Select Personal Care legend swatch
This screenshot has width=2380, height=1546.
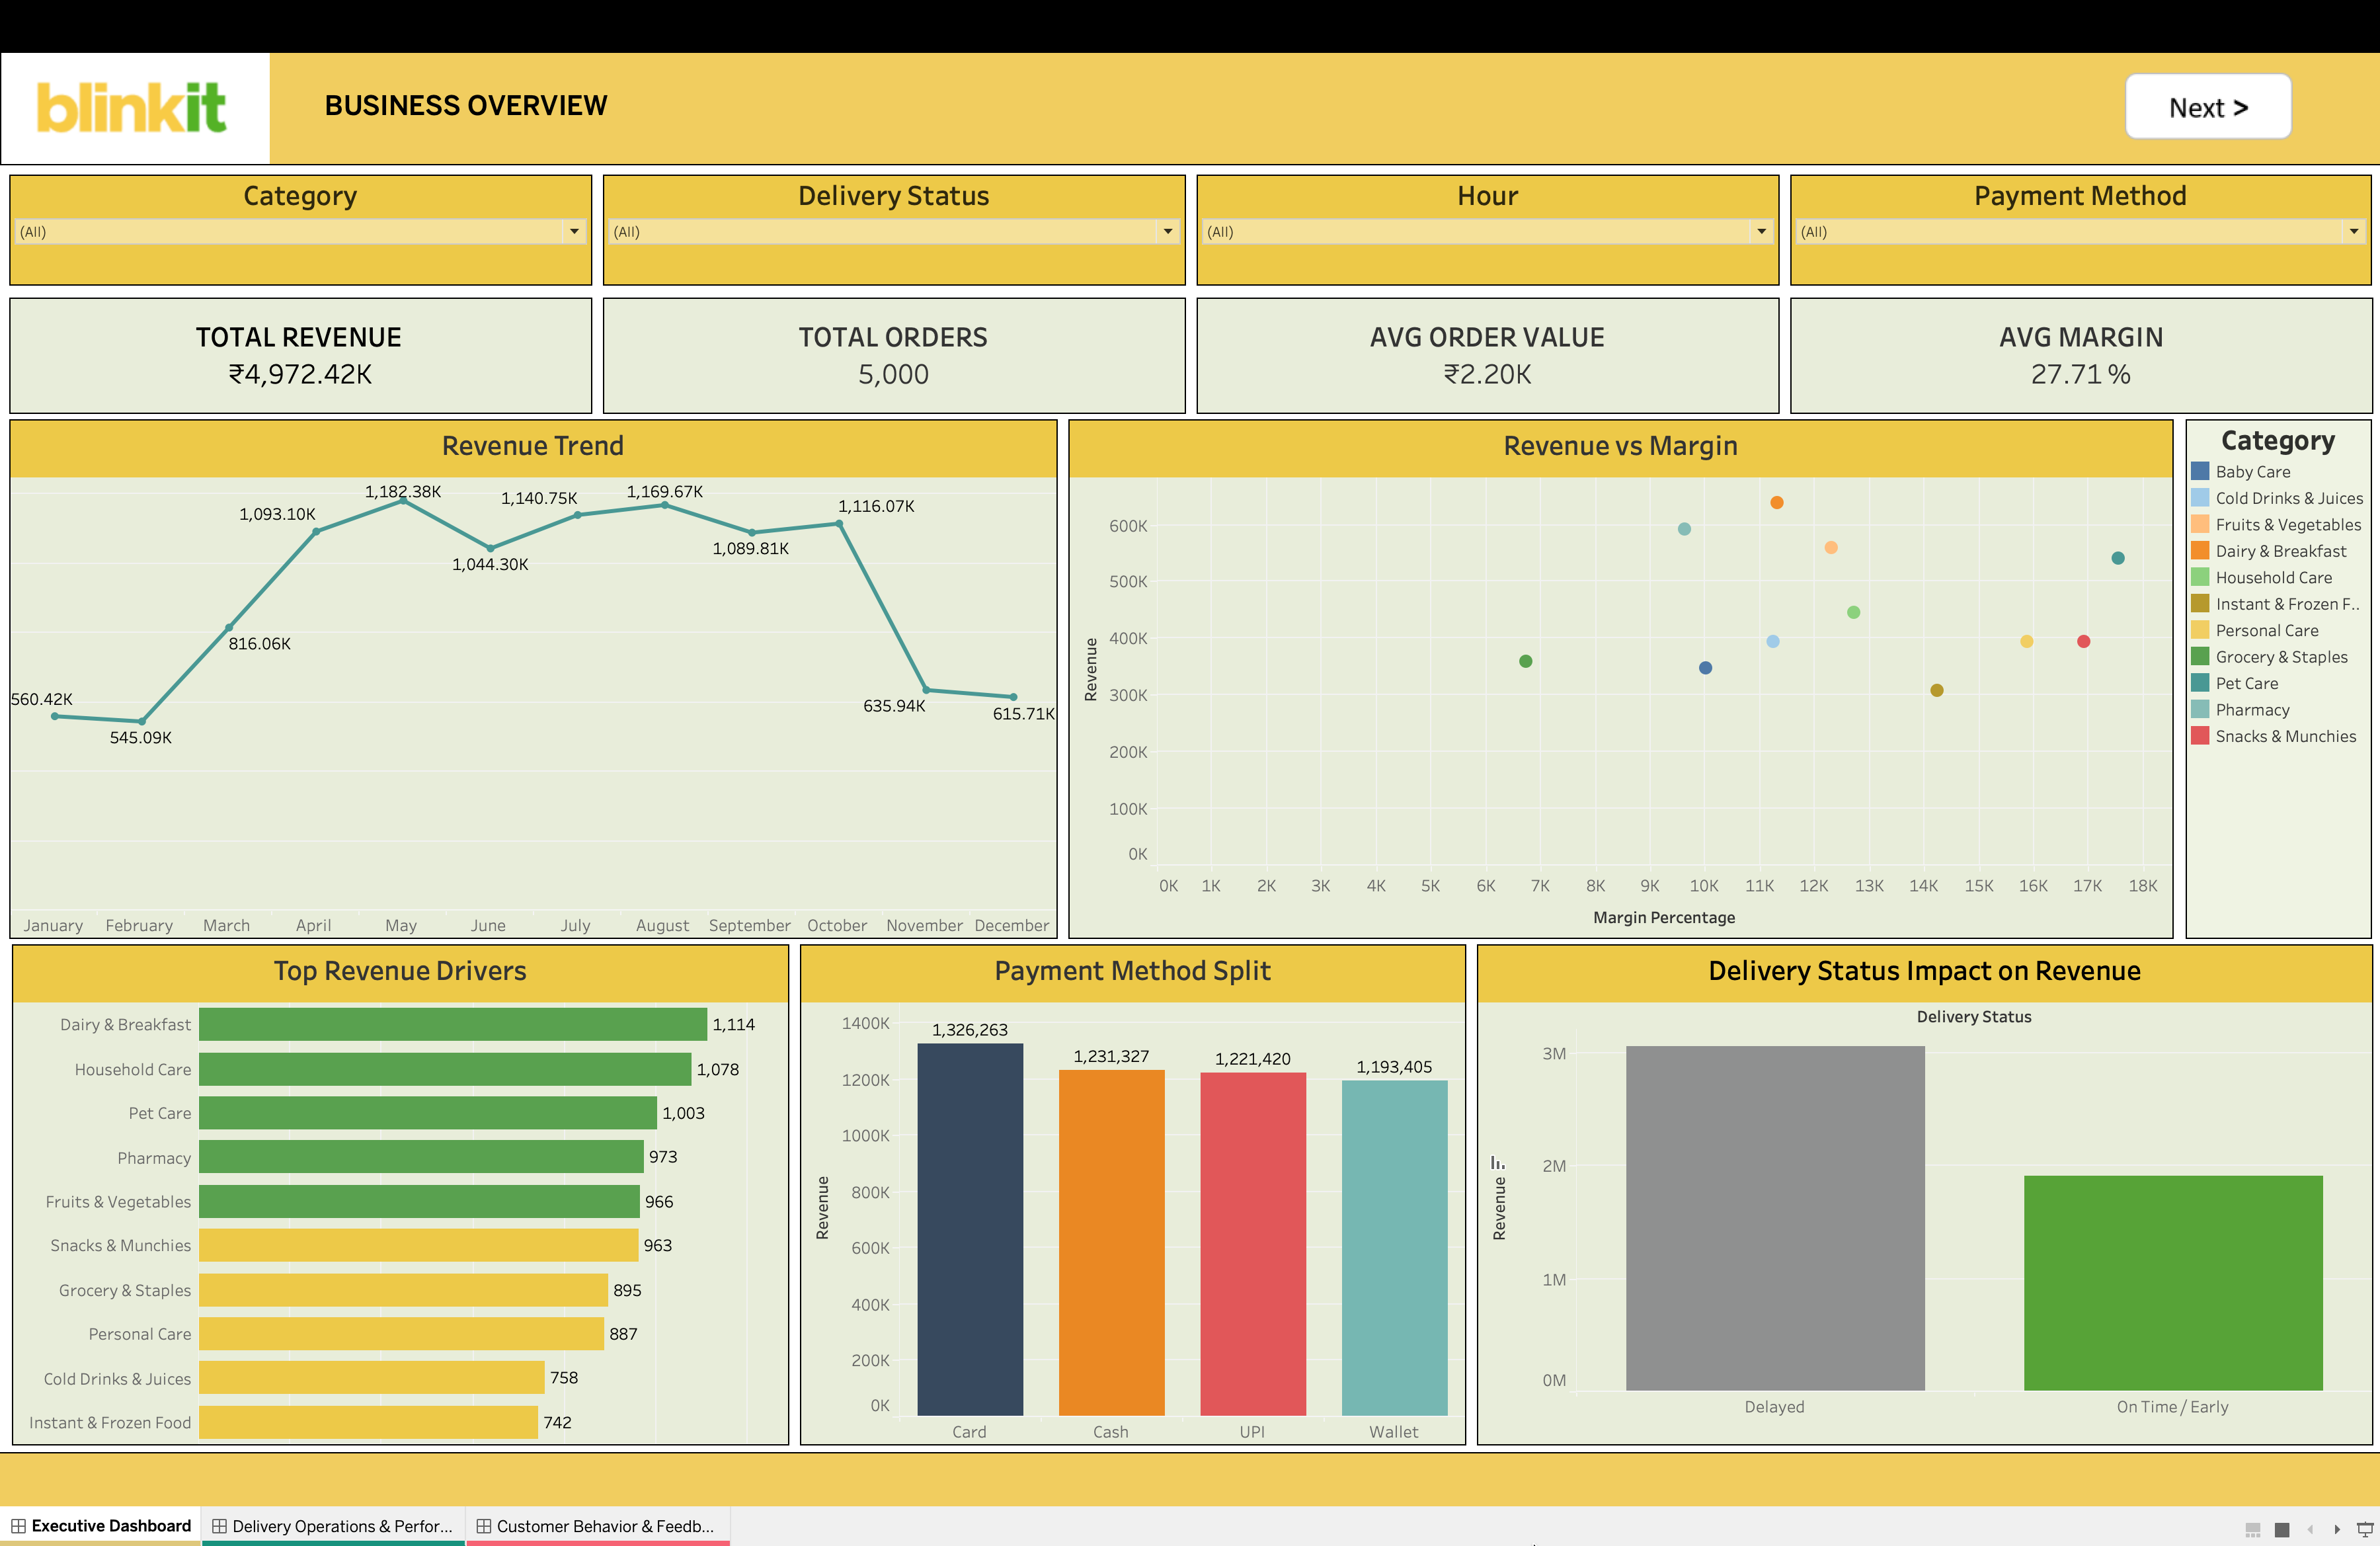[x=2200, y=630]
